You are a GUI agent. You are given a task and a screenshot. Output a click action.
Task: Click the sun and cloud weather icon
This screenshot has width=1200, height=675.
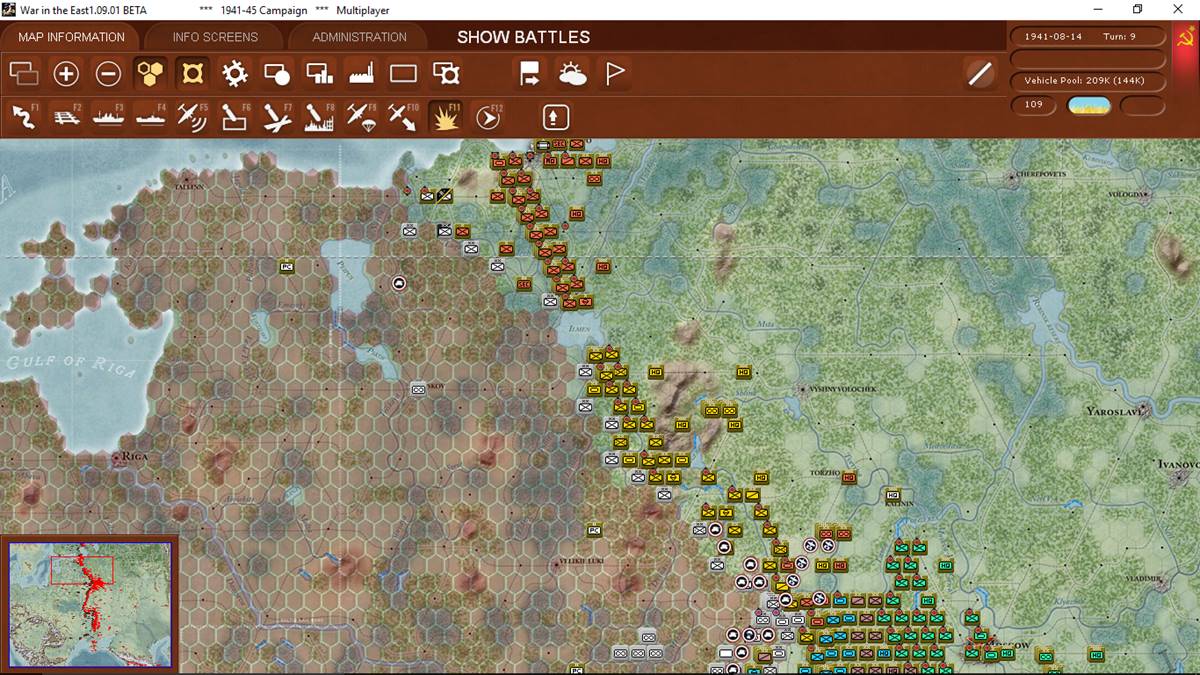click(x=573, y=73)
